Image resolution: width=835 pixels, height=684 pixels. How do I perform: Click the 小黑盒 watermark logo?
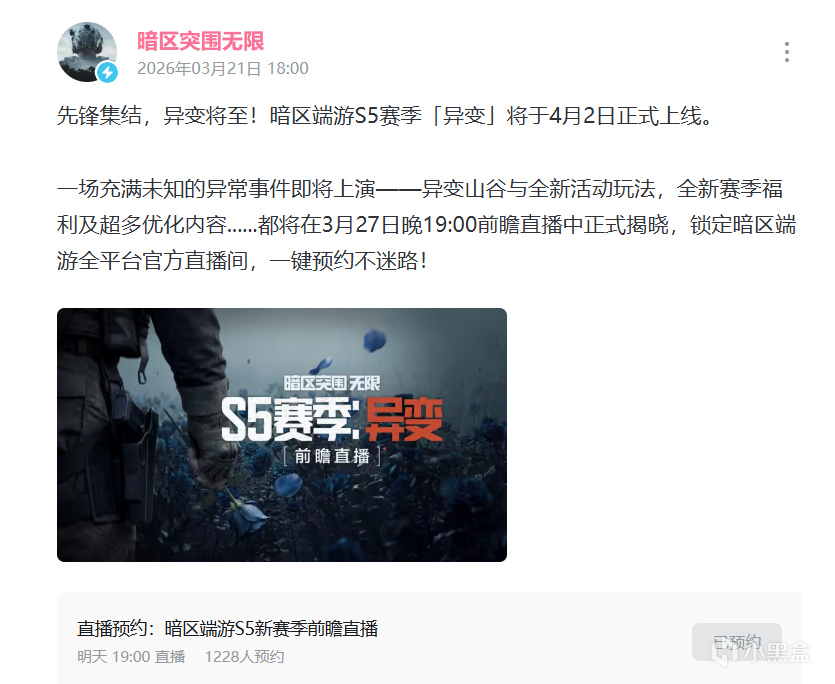pos(763,653)
